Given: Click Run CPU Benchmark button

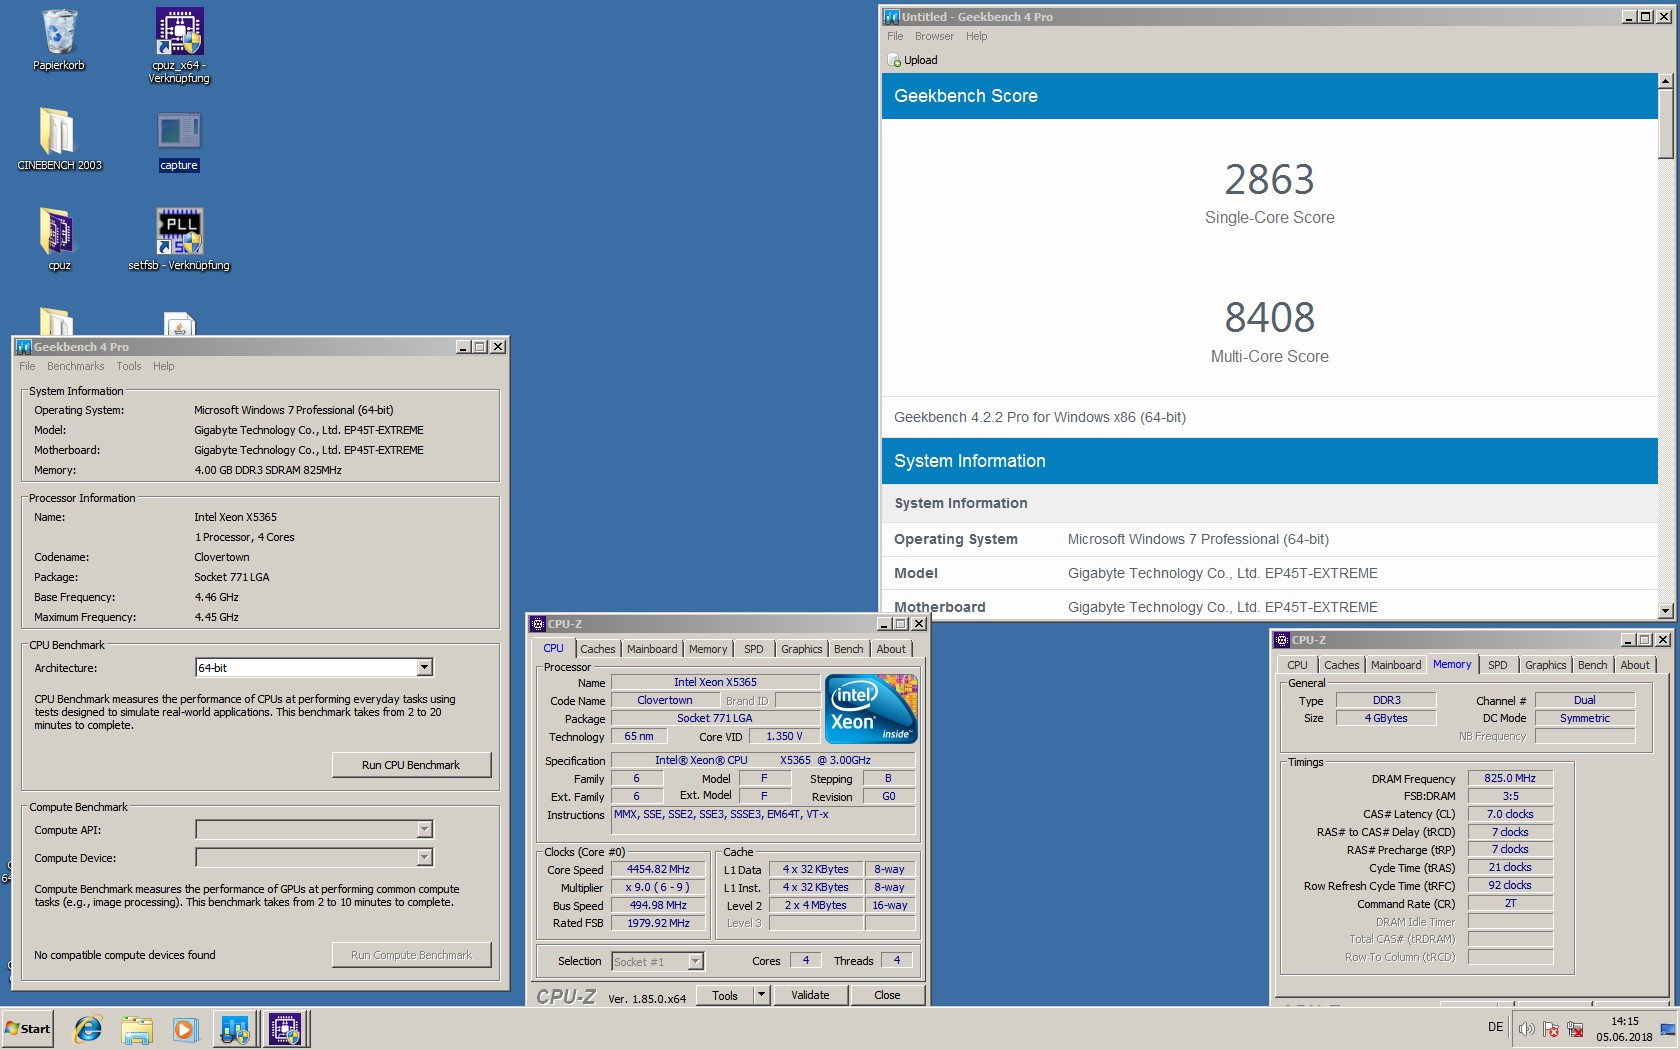Looking at the screenshot, I should pyautogui.click(x=411, y=765).
